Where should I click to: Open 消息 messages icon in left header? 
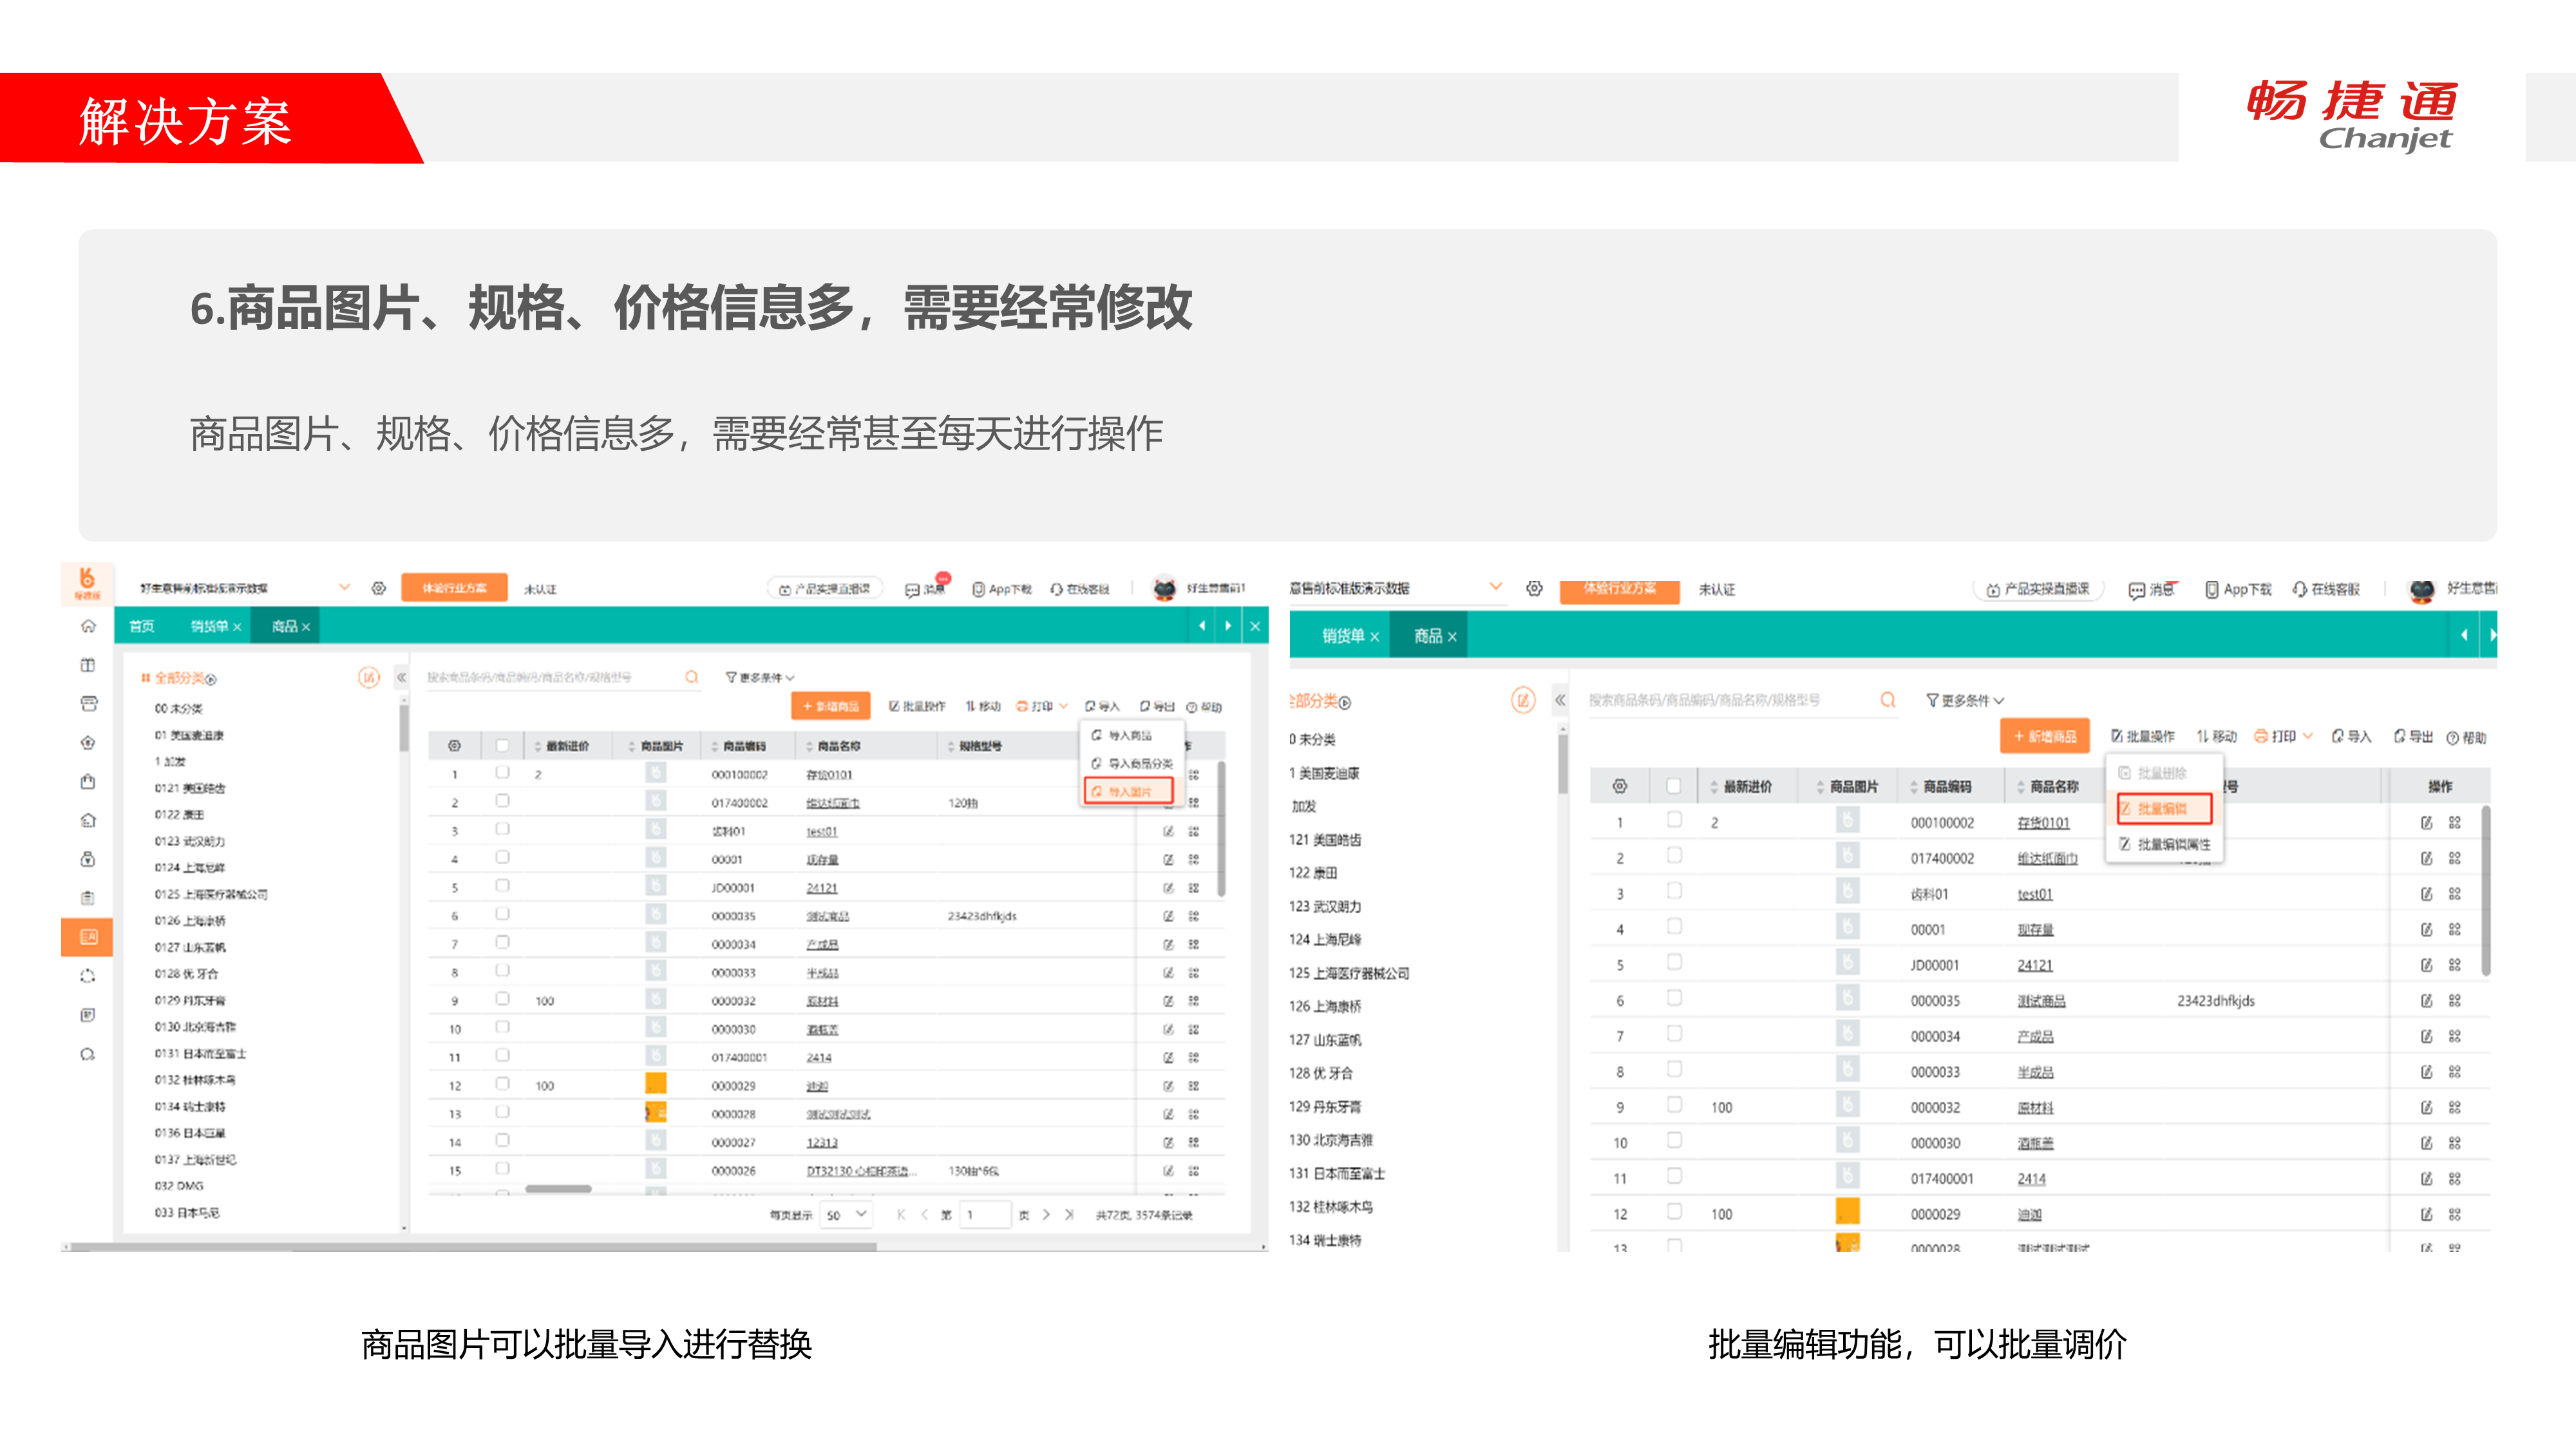tap(912, 589)
